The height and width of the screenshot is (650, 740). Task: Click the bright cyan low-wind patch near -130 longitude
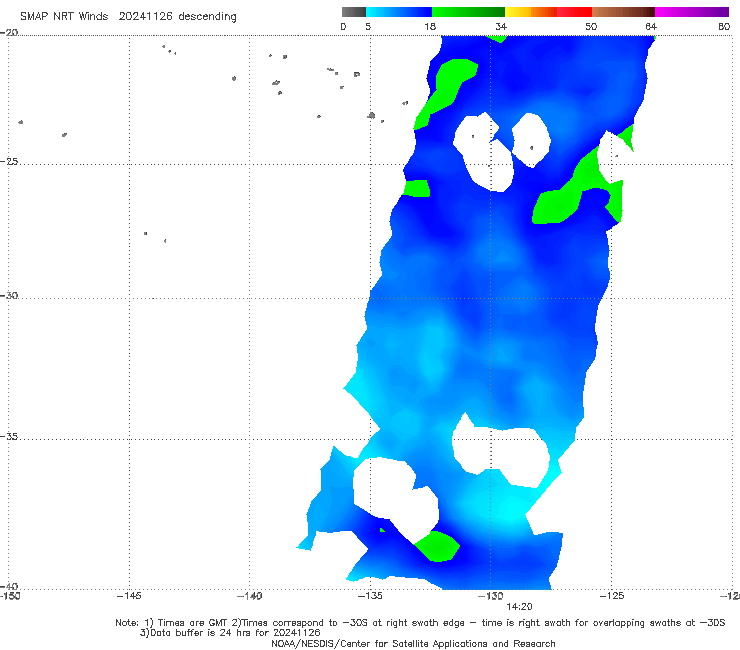coord(507,507)
